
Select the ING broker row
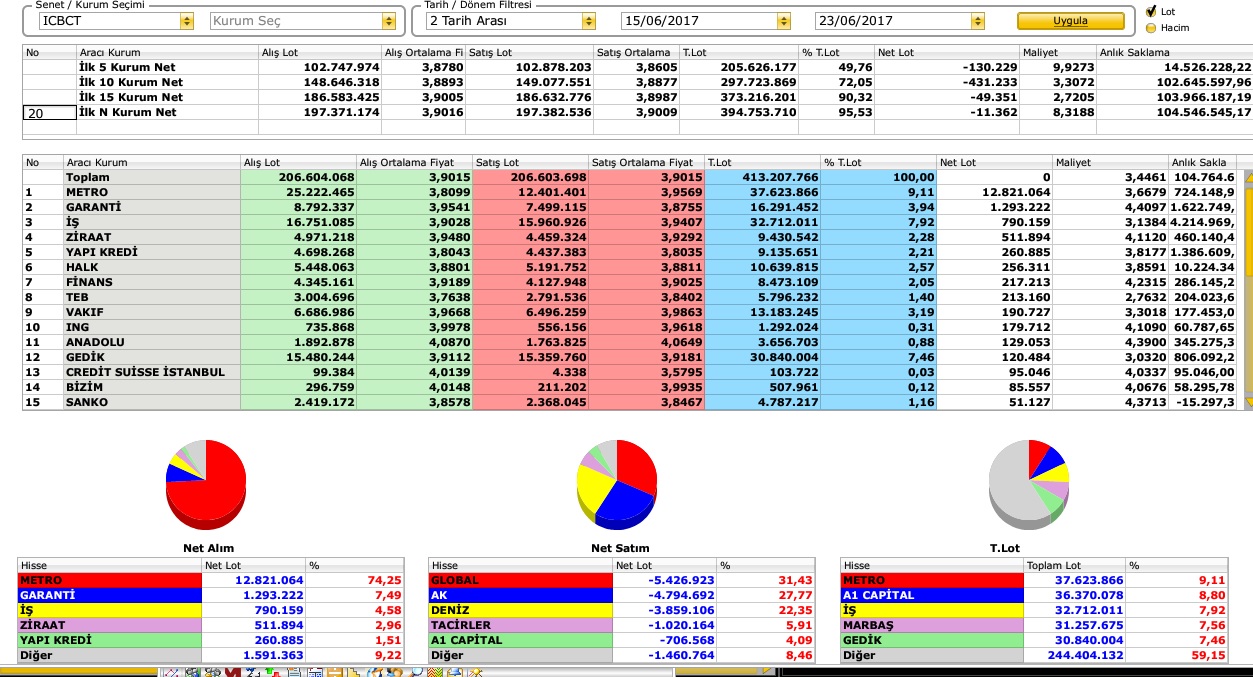click(630, 327)
